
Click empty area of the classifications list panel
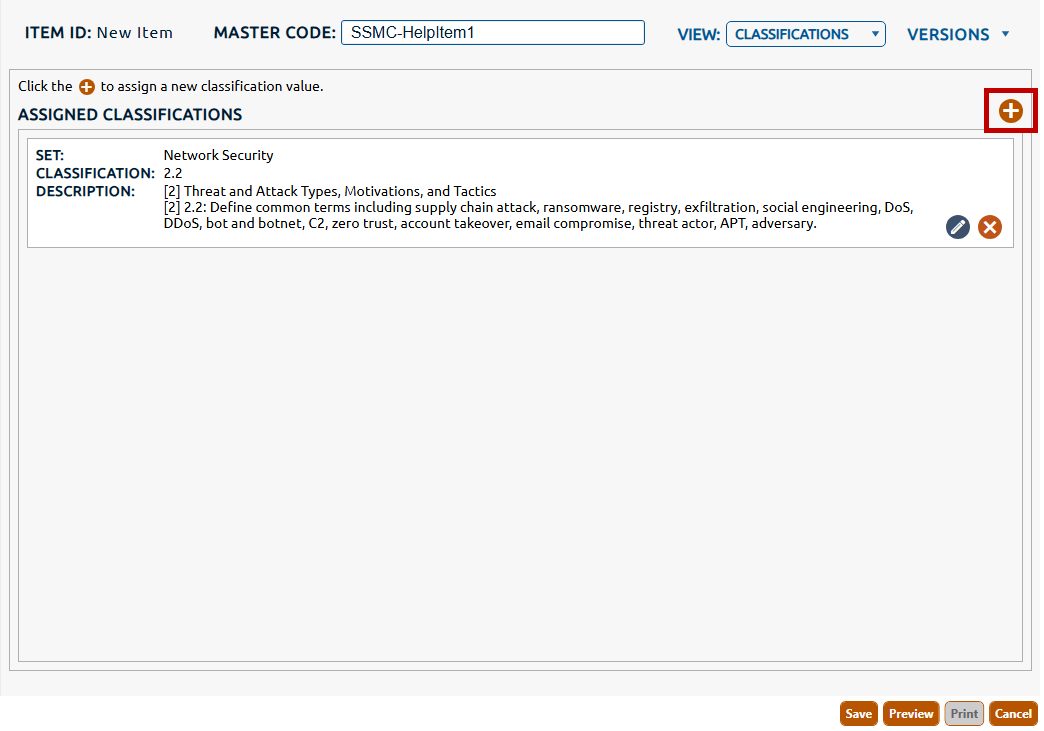(520, 450)
